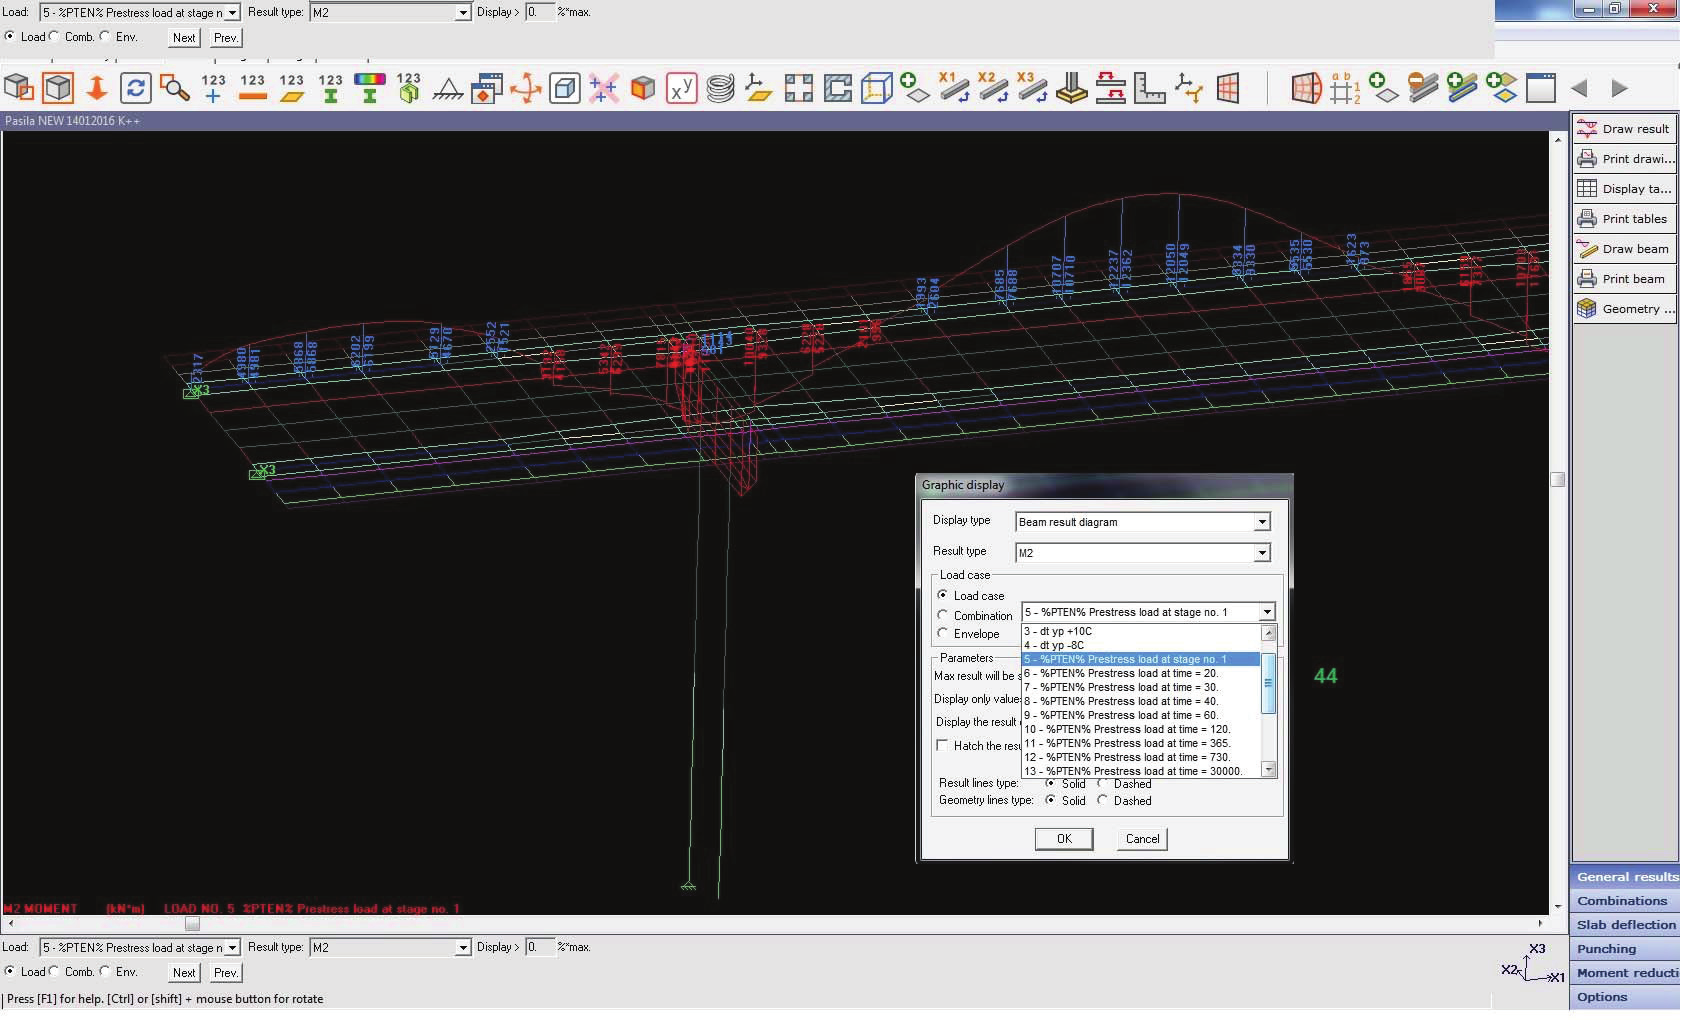Click the blank window icon in toolbar
Viewport: 1690px width, 1020px height.
tap(1541, 88)
